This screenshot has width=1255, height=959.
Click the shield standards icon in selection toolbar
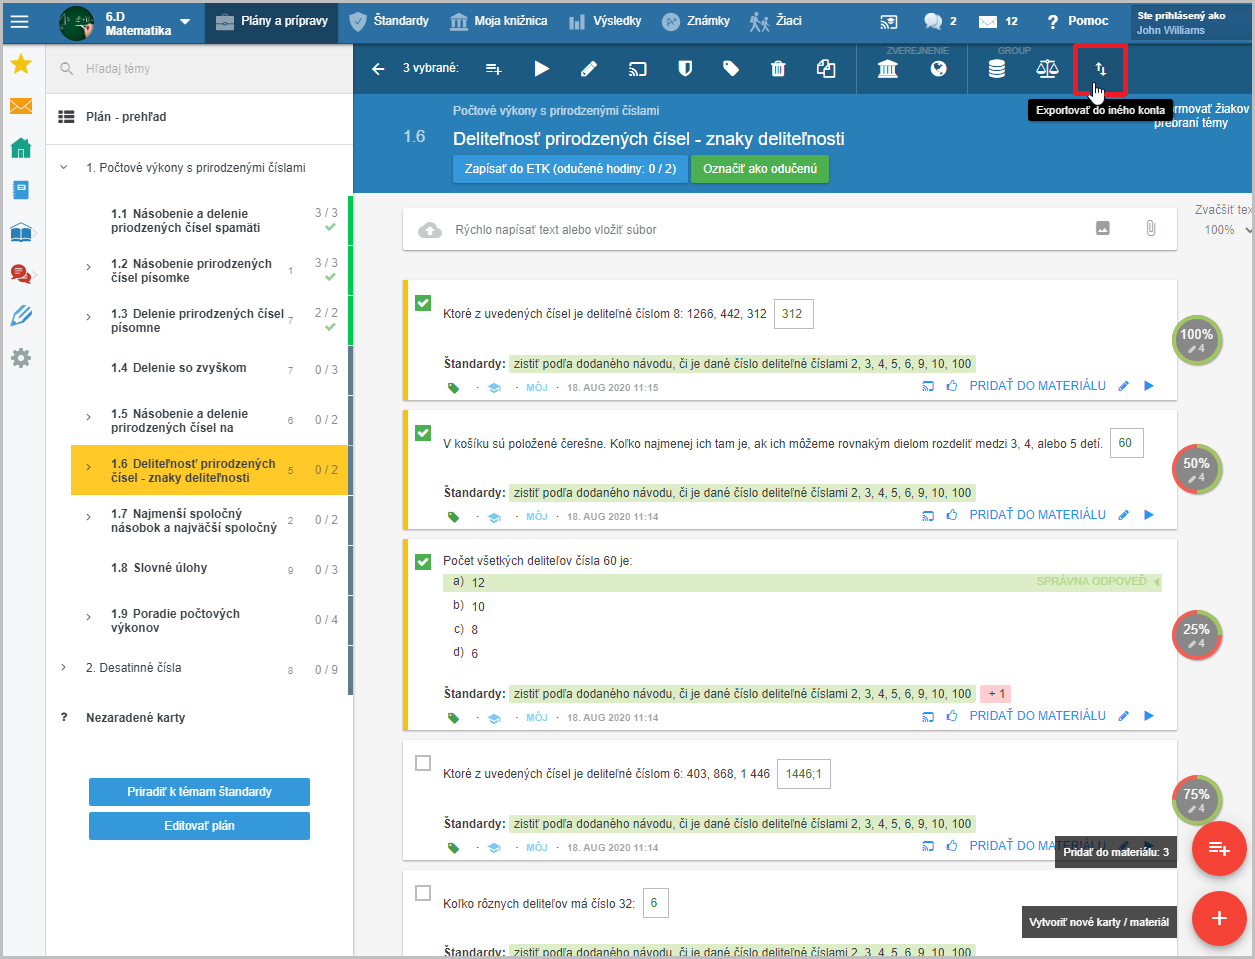pos(685,69)
